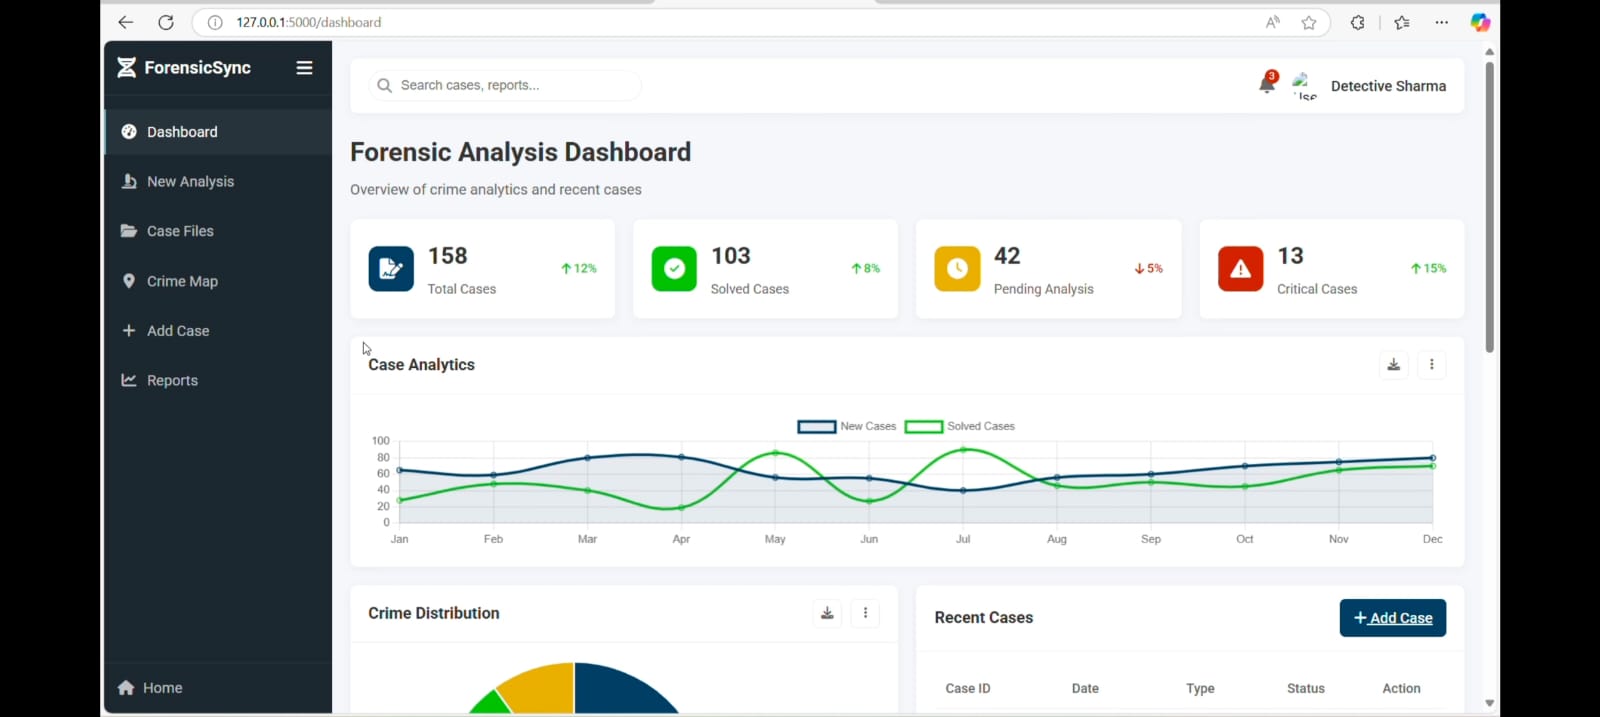View site information icon
The height and width of the screenshot is (717, 1600).
pyautogui.click(x=214, y=22)
